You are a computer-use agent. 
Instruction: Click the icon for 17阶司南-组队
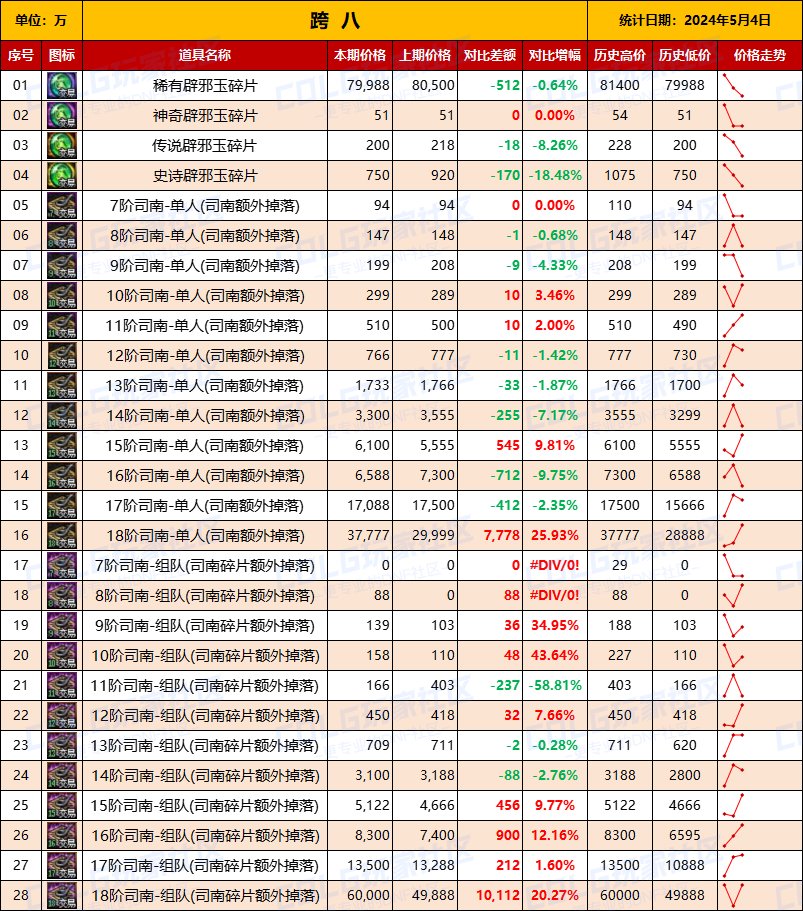point(62,866)
